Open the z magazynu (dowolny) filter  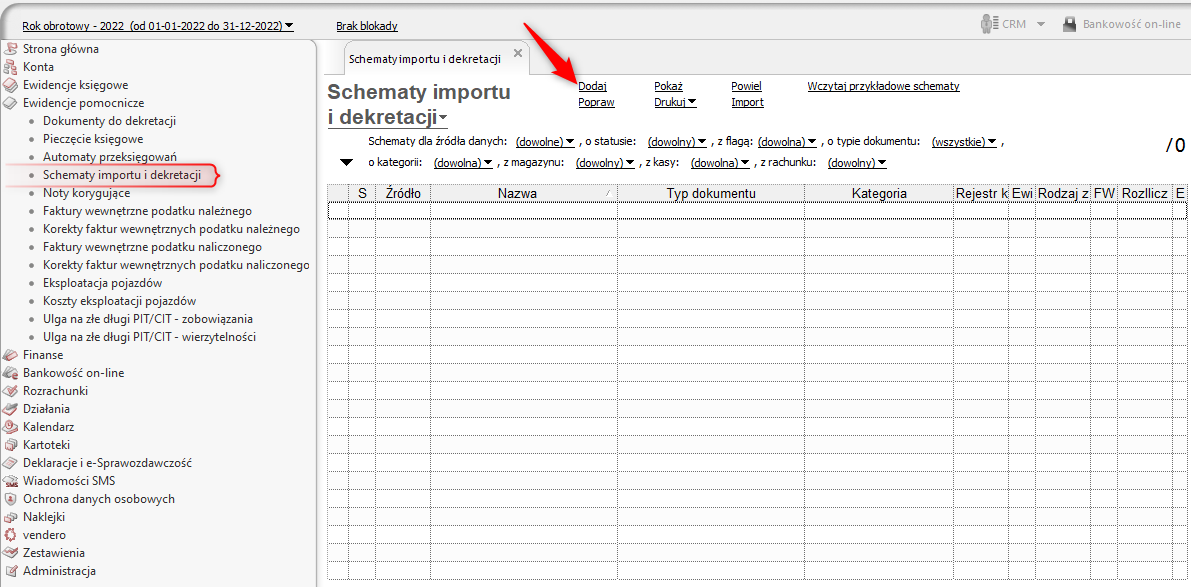605,163
